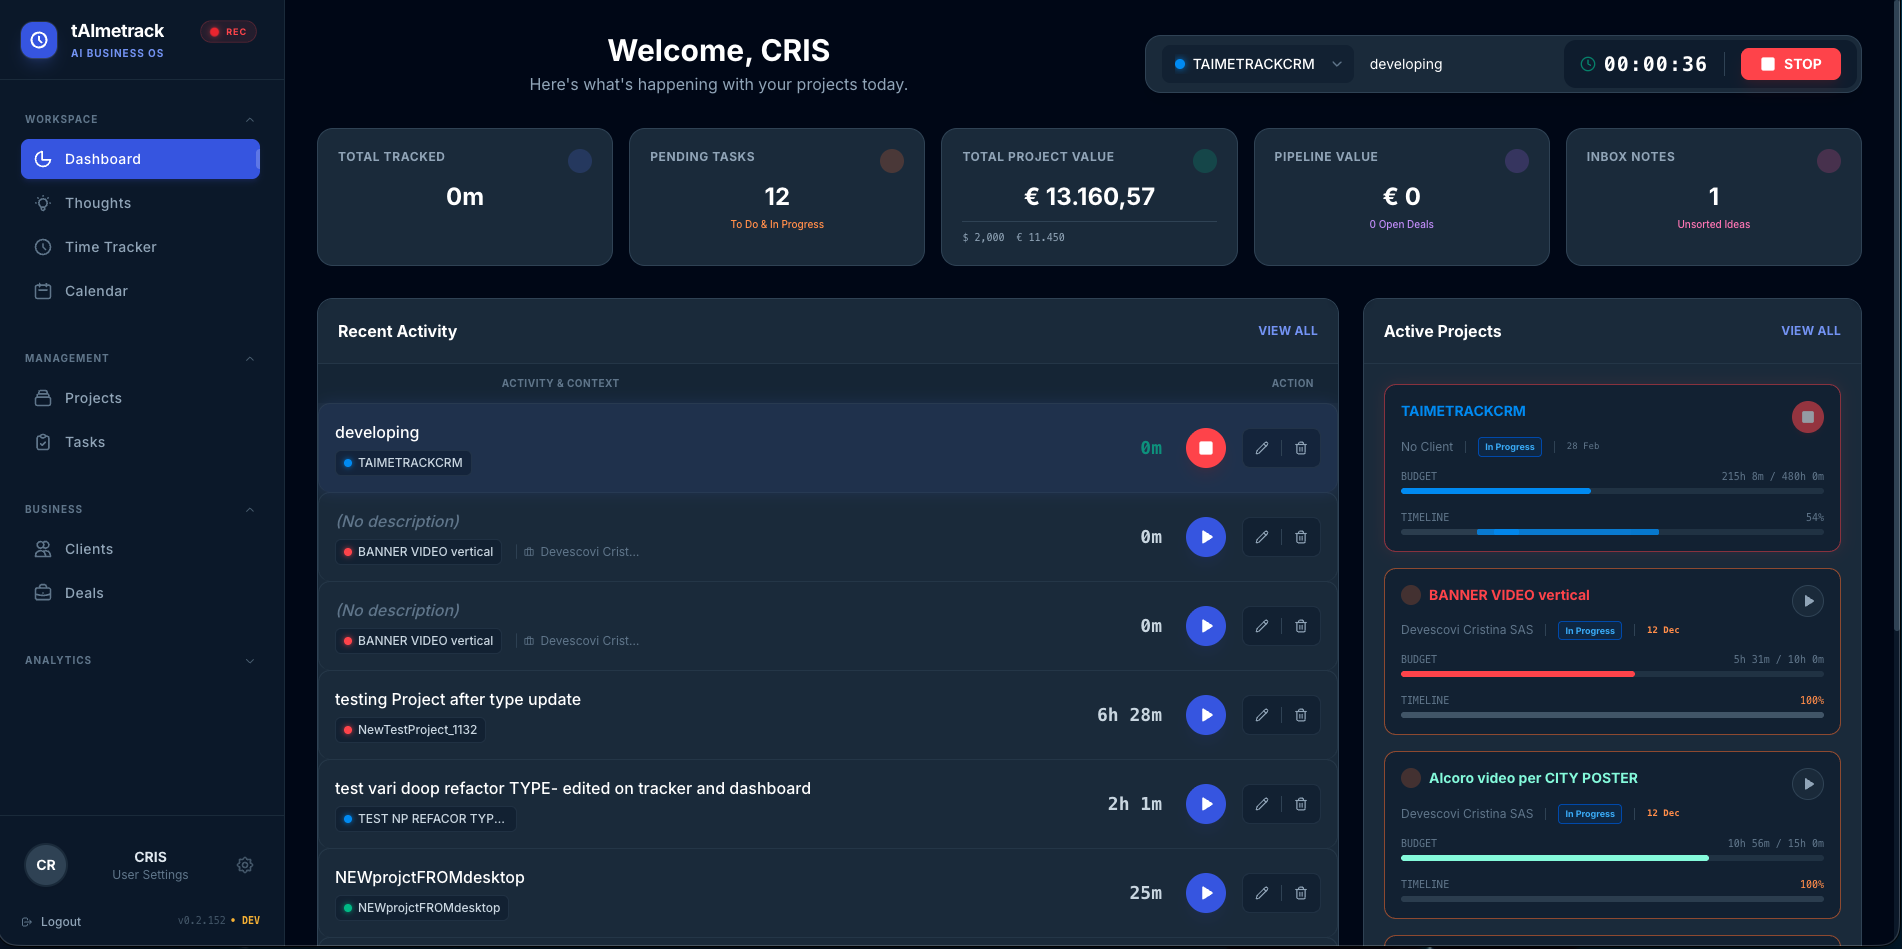
Task: Start timer for first BANNER VIDEO vertical entry
Action: pos(1206,537)
